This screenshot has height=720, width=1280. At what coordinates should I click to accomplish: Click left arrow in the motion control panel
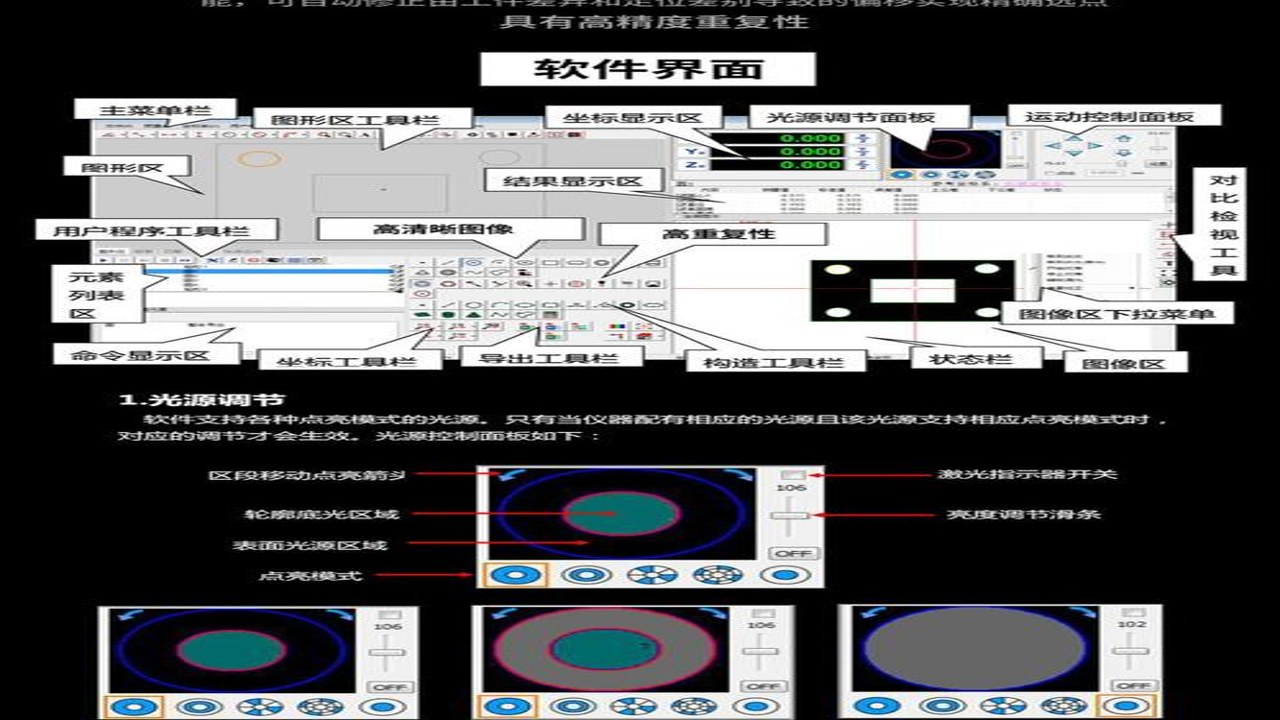[1052, 146]
